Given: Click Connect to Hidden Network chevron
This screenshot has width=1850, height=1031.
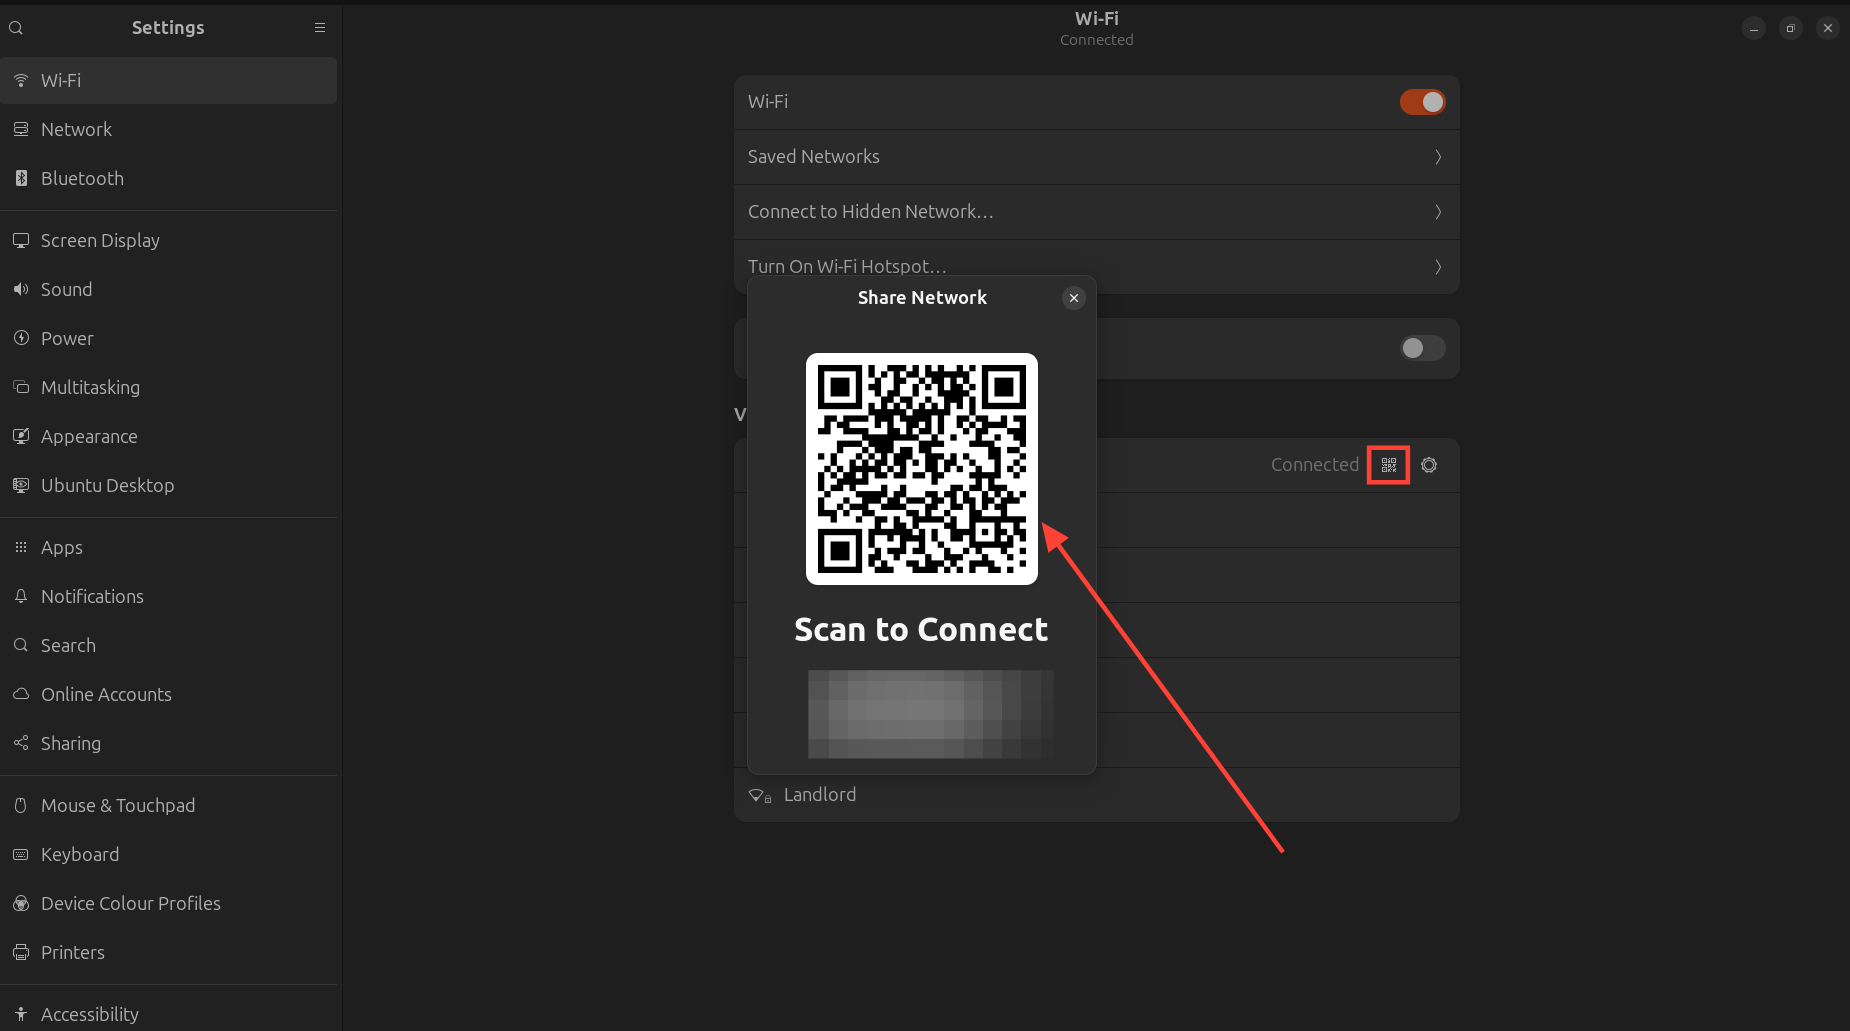Looking at the screenshot, I should pos(1438,212).
